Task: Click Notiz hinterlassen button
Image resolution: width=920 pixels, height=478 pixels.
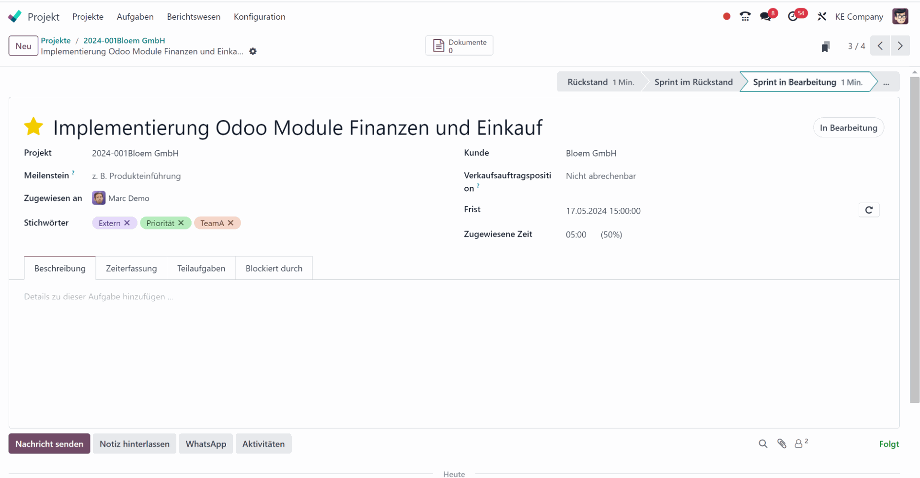Action: click(134, 444)
